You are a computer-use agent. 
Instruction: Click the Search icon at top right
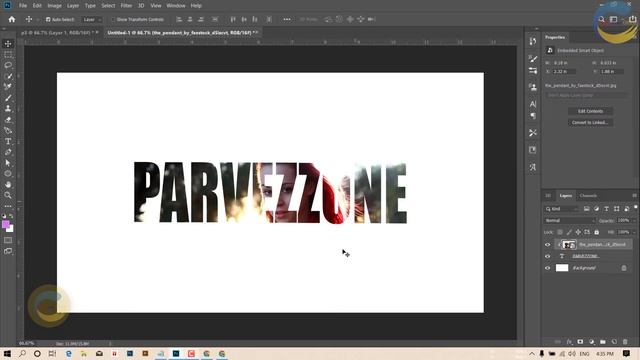(601, 19)
